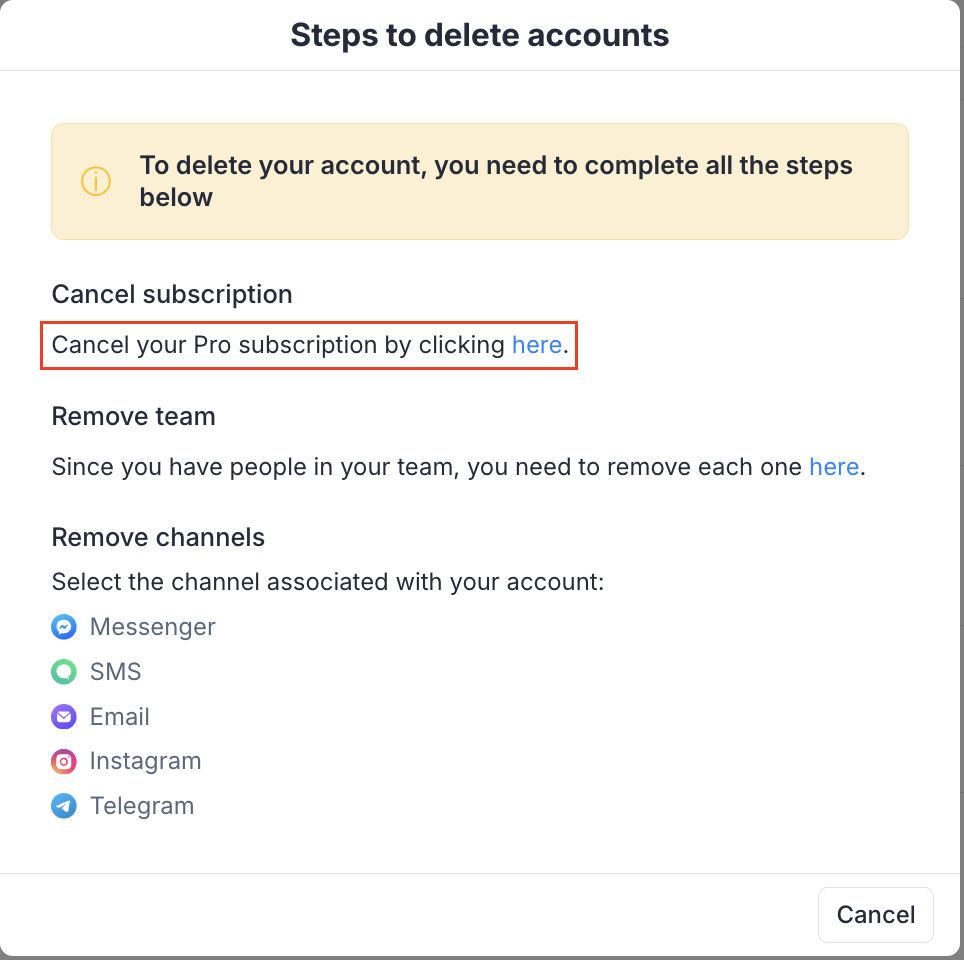Click the 'Cancel subscription' section heading
The height and width of the screenshot is (960, 964).
click(172, 294)
